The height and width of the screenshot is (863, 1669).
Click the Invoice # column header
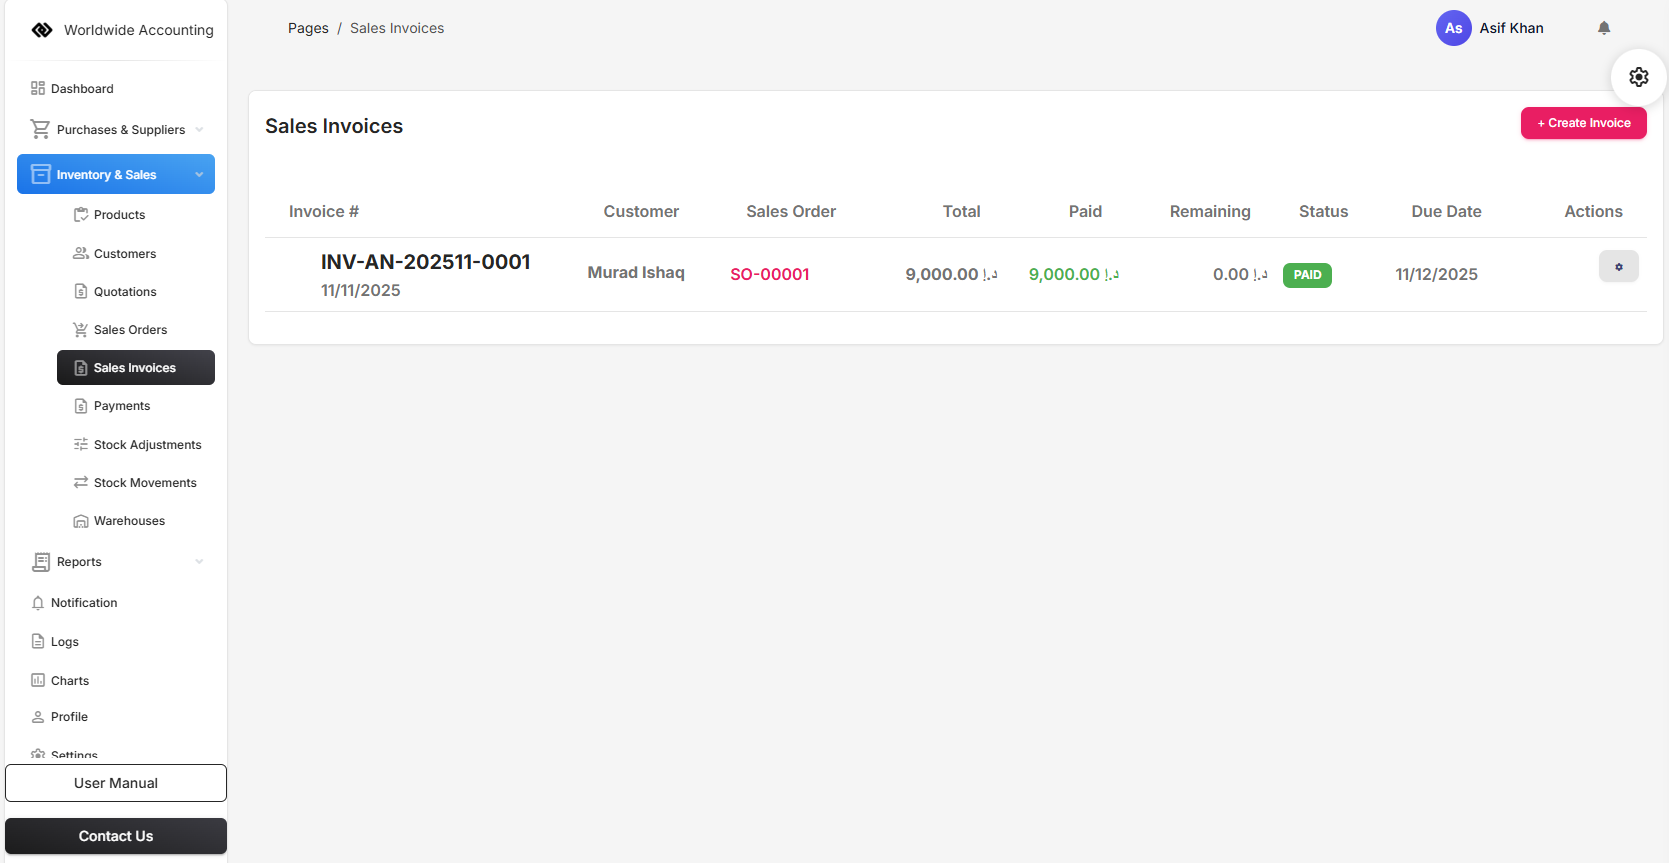(x=323, y=211)
